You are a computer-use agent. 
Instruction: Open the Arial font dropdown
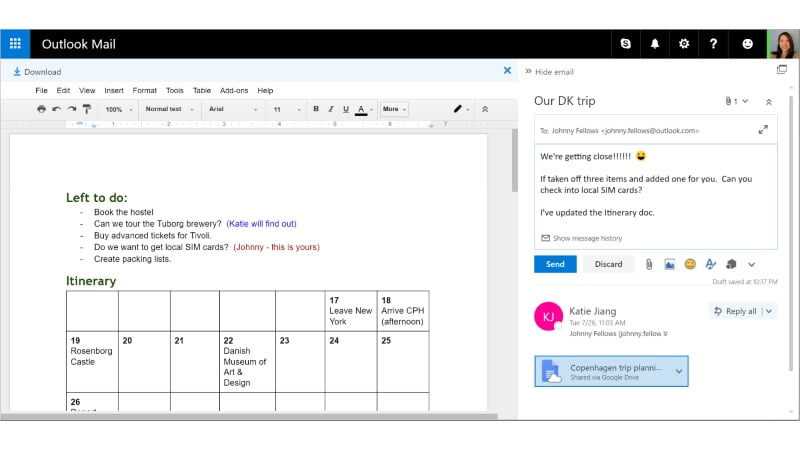tap(232, 109)
